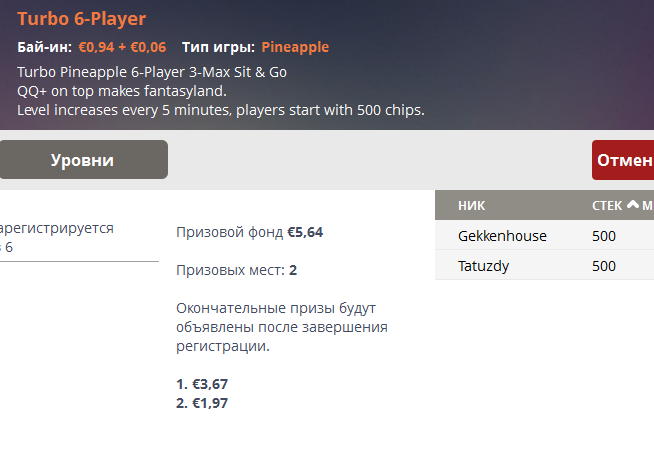Click Gekkenhouse's 500 stack value

(x=604, y=237)
